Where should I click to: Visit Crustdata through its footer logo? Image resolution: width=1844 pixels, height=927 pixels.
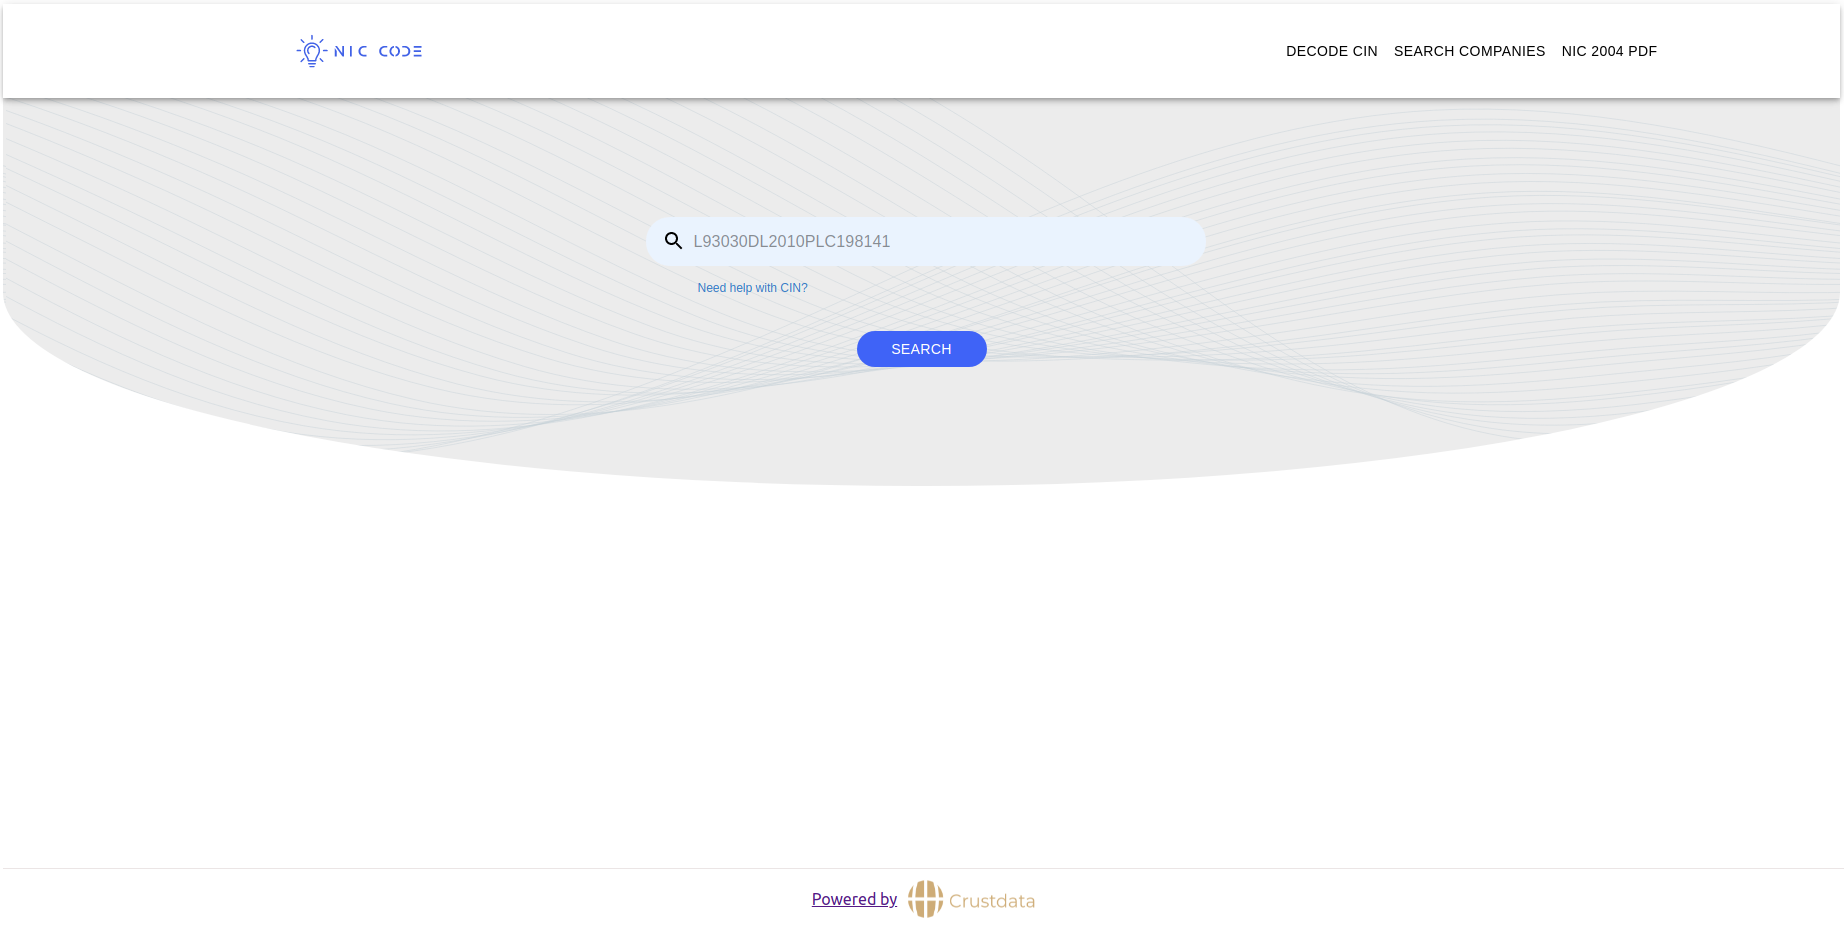click(x=925, y=899)
